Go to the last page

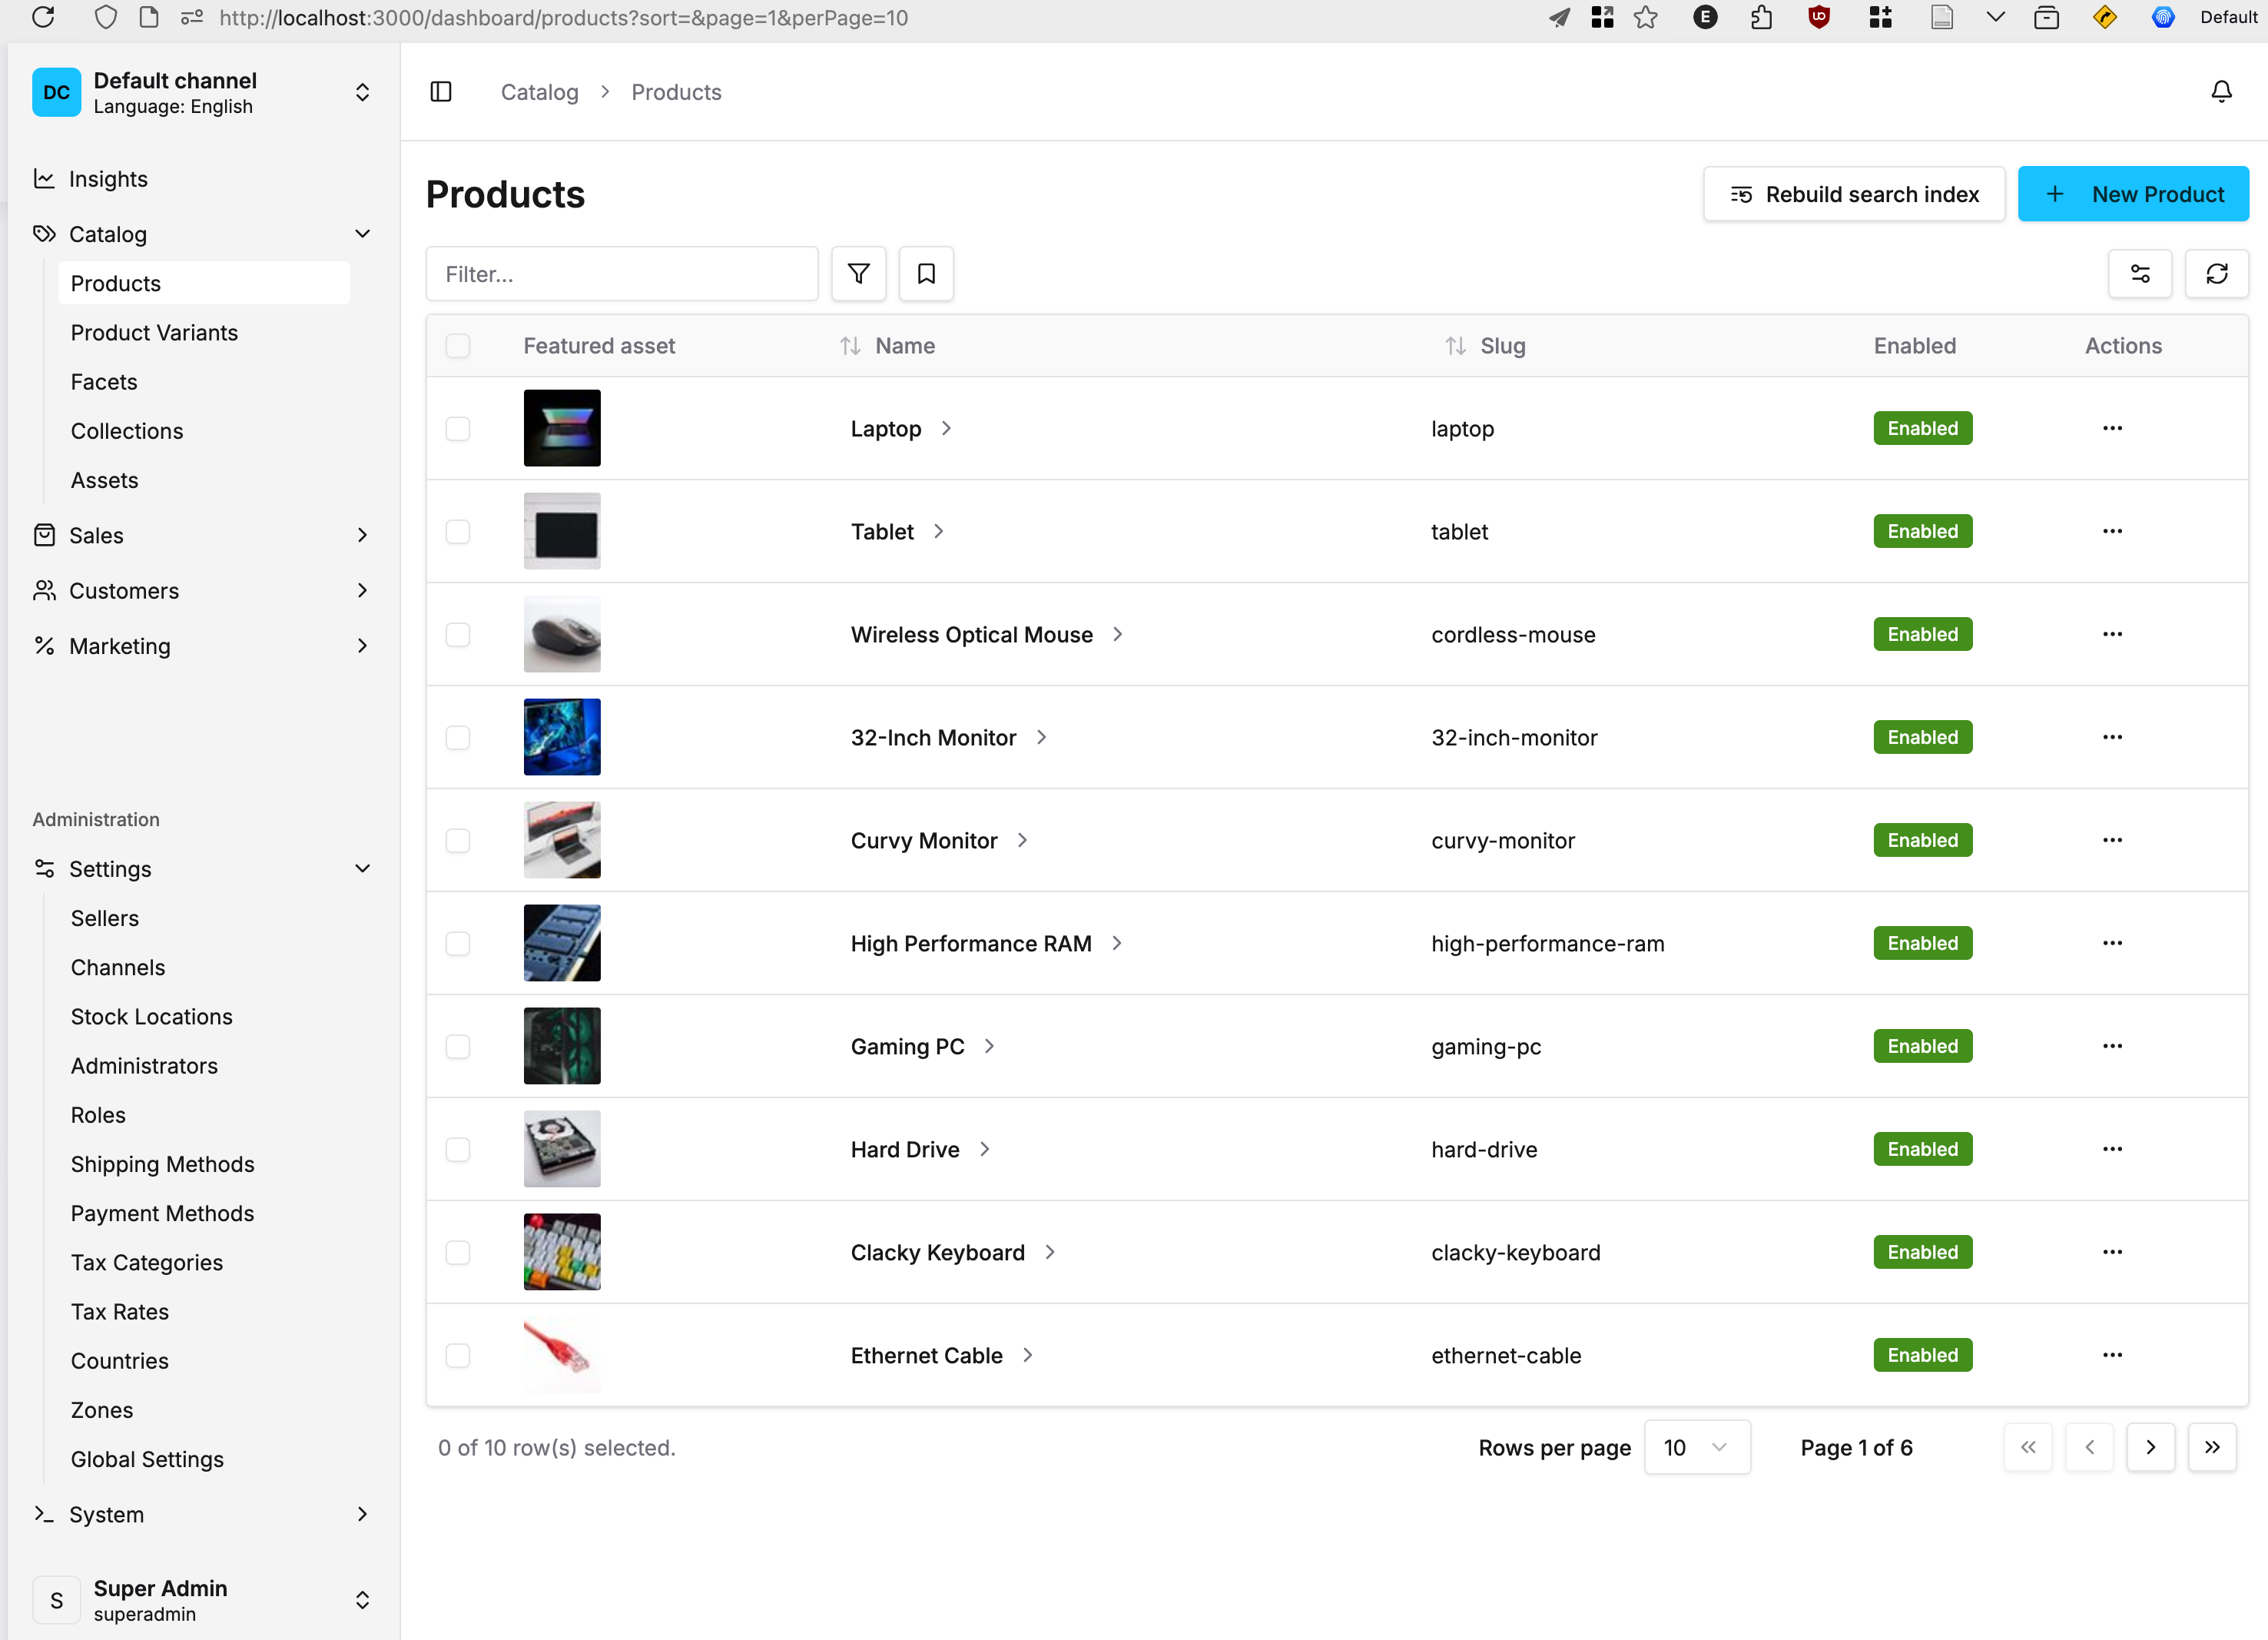click(x=2212, y=1447)
